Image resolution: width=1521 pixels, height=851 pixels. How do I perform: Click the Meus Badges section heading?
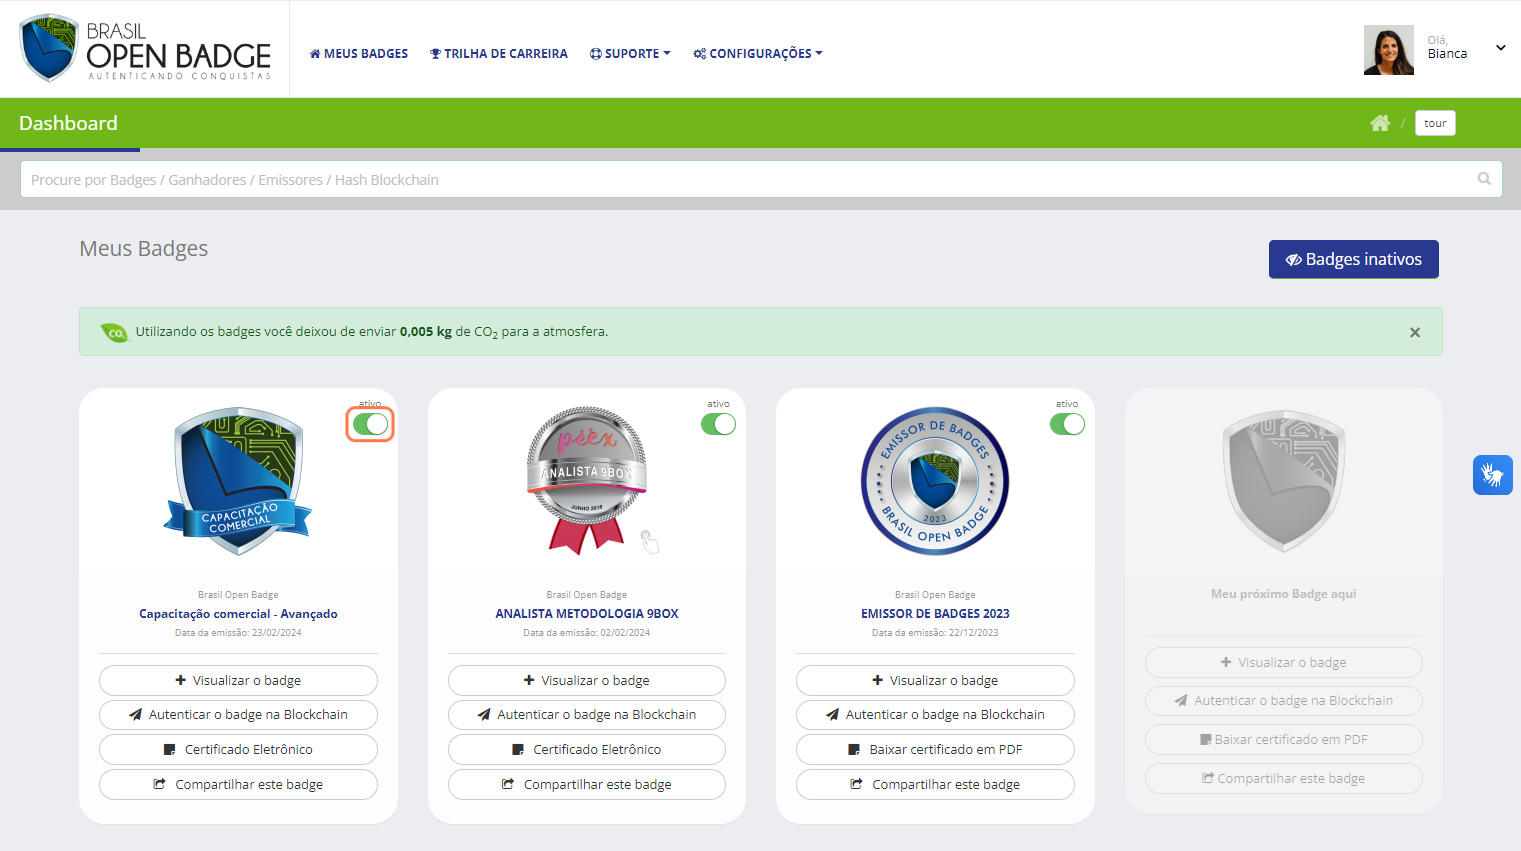144,248
